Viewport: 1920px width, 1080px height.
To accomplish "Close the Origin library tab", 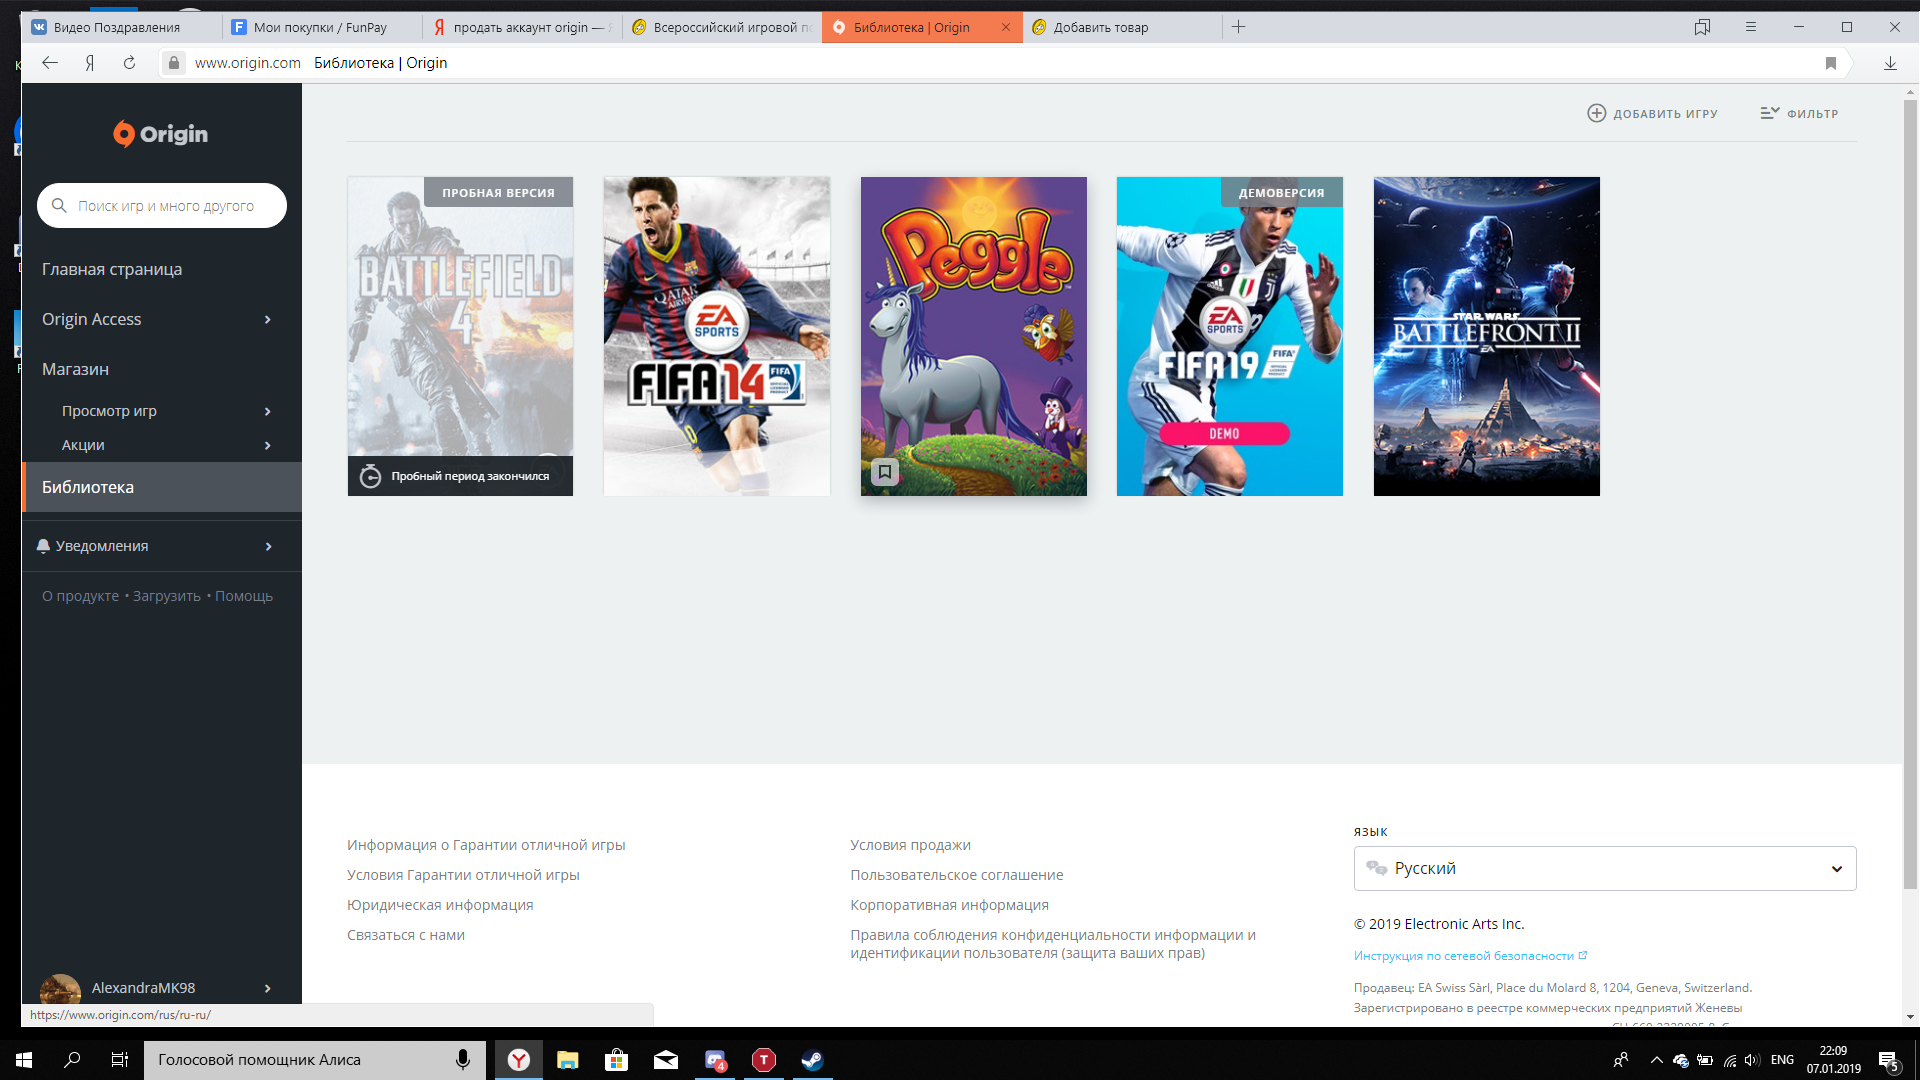I will pos(1006,27).
